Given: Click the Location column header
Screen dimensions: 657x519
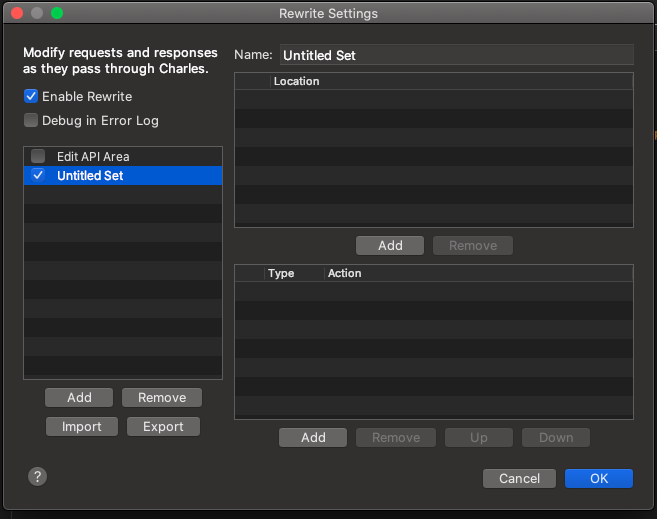Looking at the screenshot, I should point(451,81).
